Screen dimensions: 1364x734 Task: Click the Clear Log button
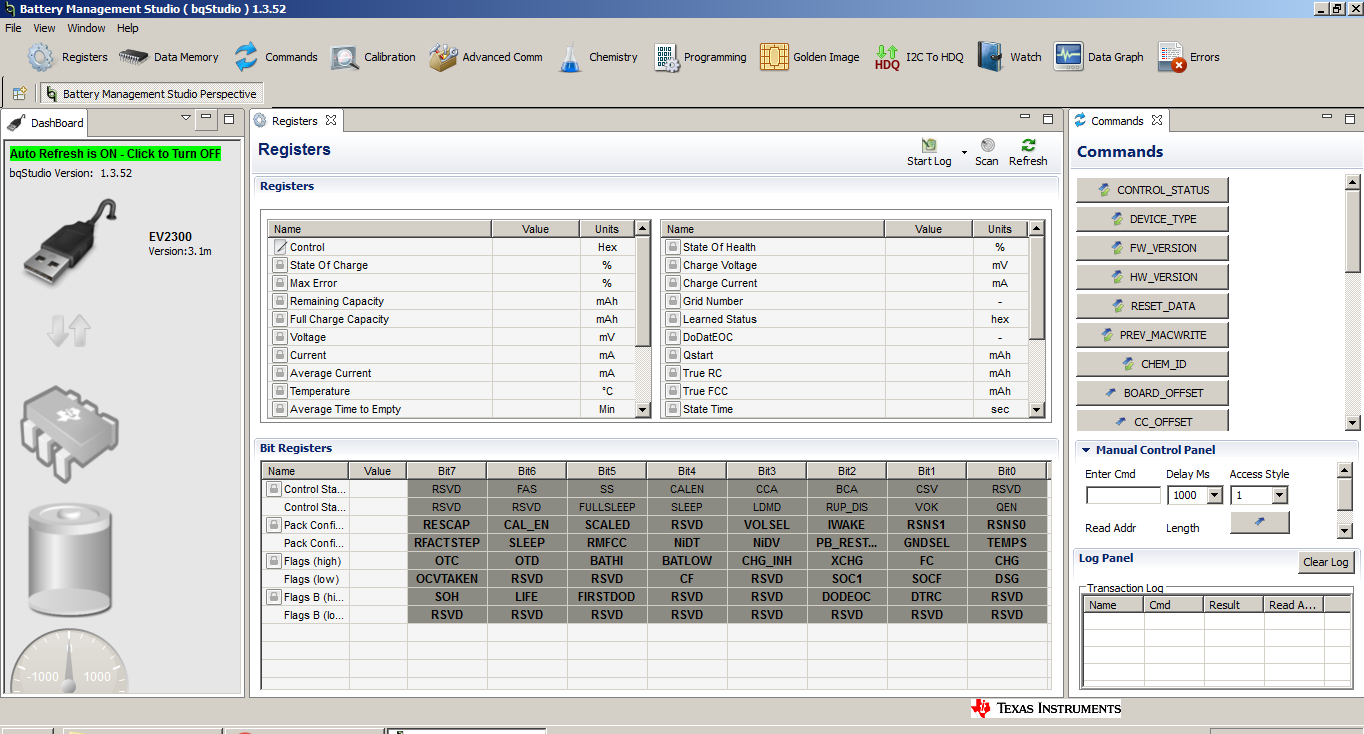click(1326, 562)
